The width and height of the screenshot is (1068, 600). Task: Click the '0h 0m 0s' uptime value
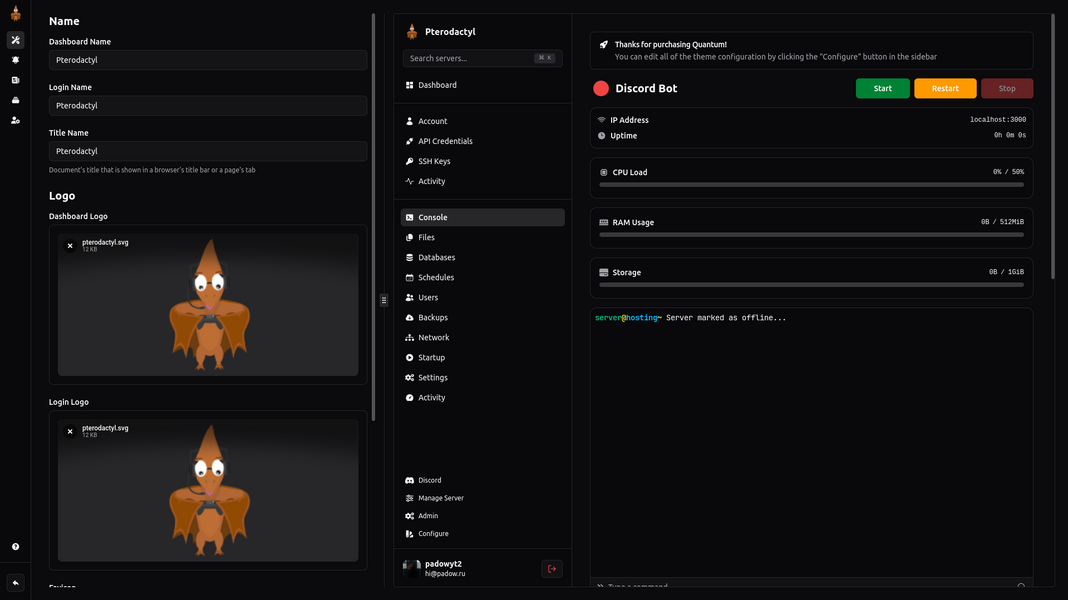tap(1009, 136)
